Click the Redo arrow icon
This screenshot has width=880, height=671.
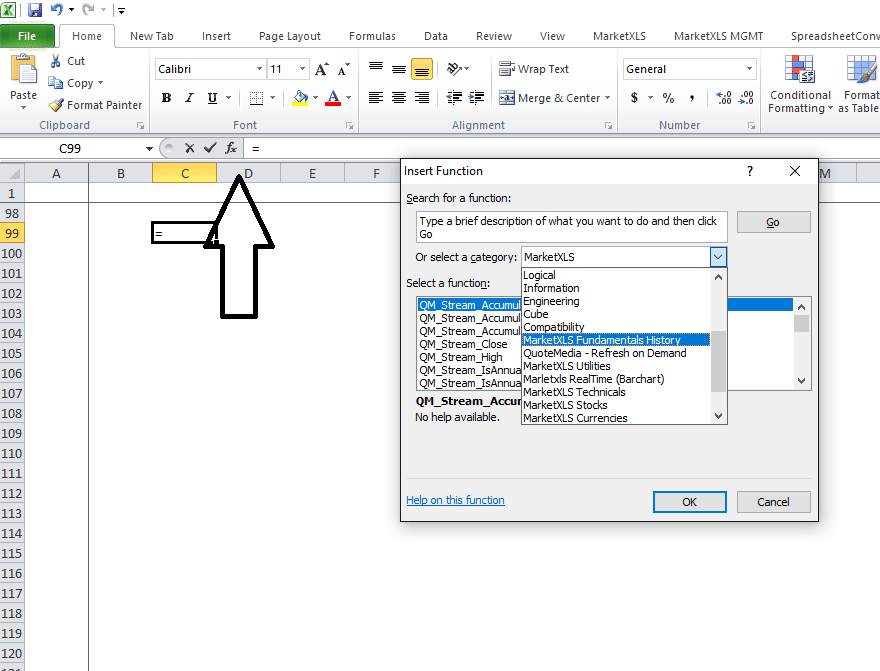[88, 10]
